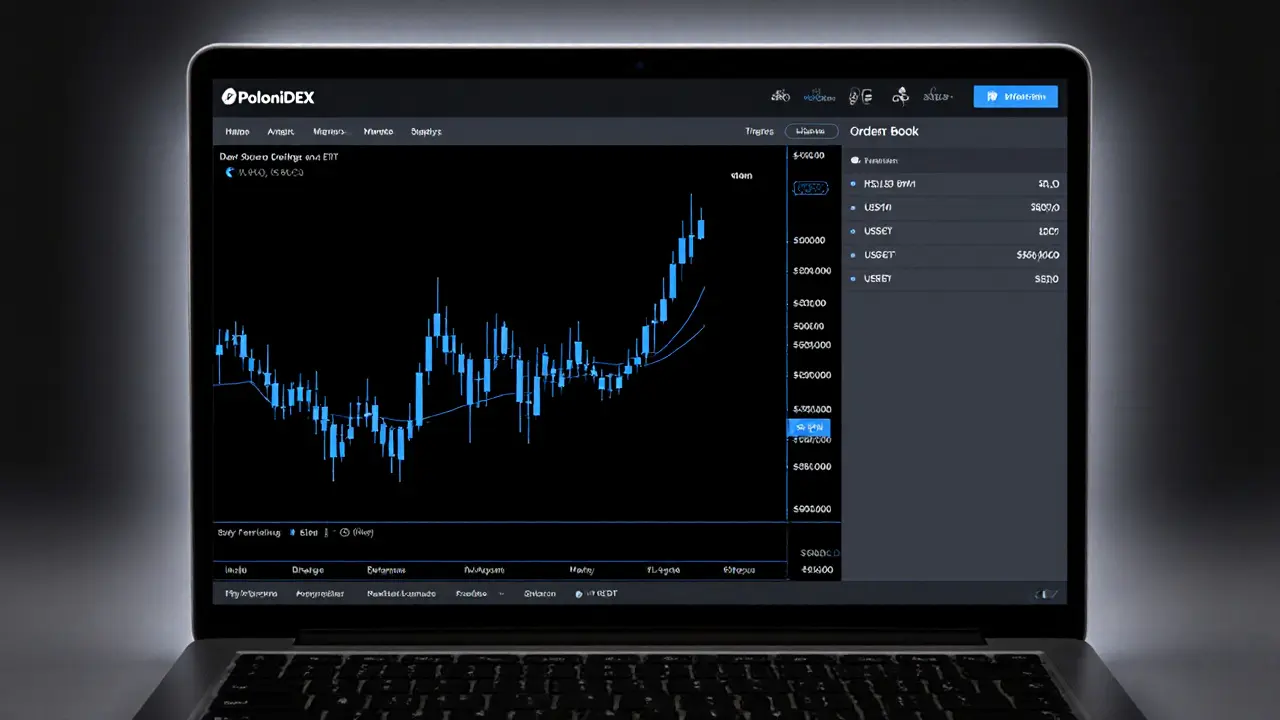Click the blue highlighted price marker on axis

pyautogui.click(x=809, y=428)
